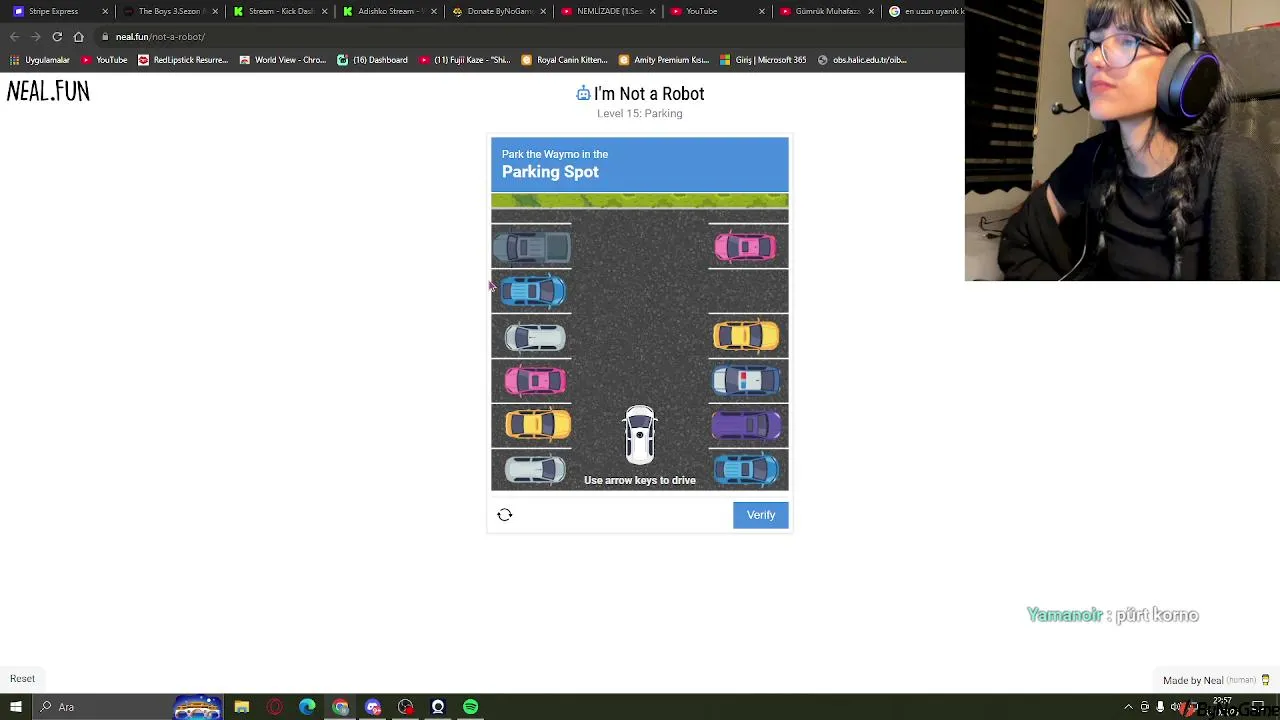
Task: Open the (16) Dashboard bookmark
Action: [372, 60]
